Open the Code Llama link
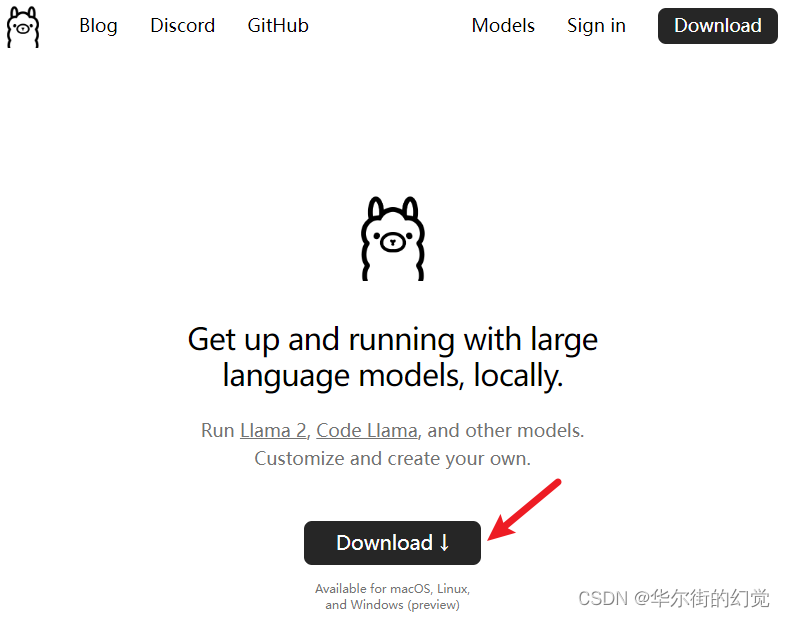 click(367, 431)
